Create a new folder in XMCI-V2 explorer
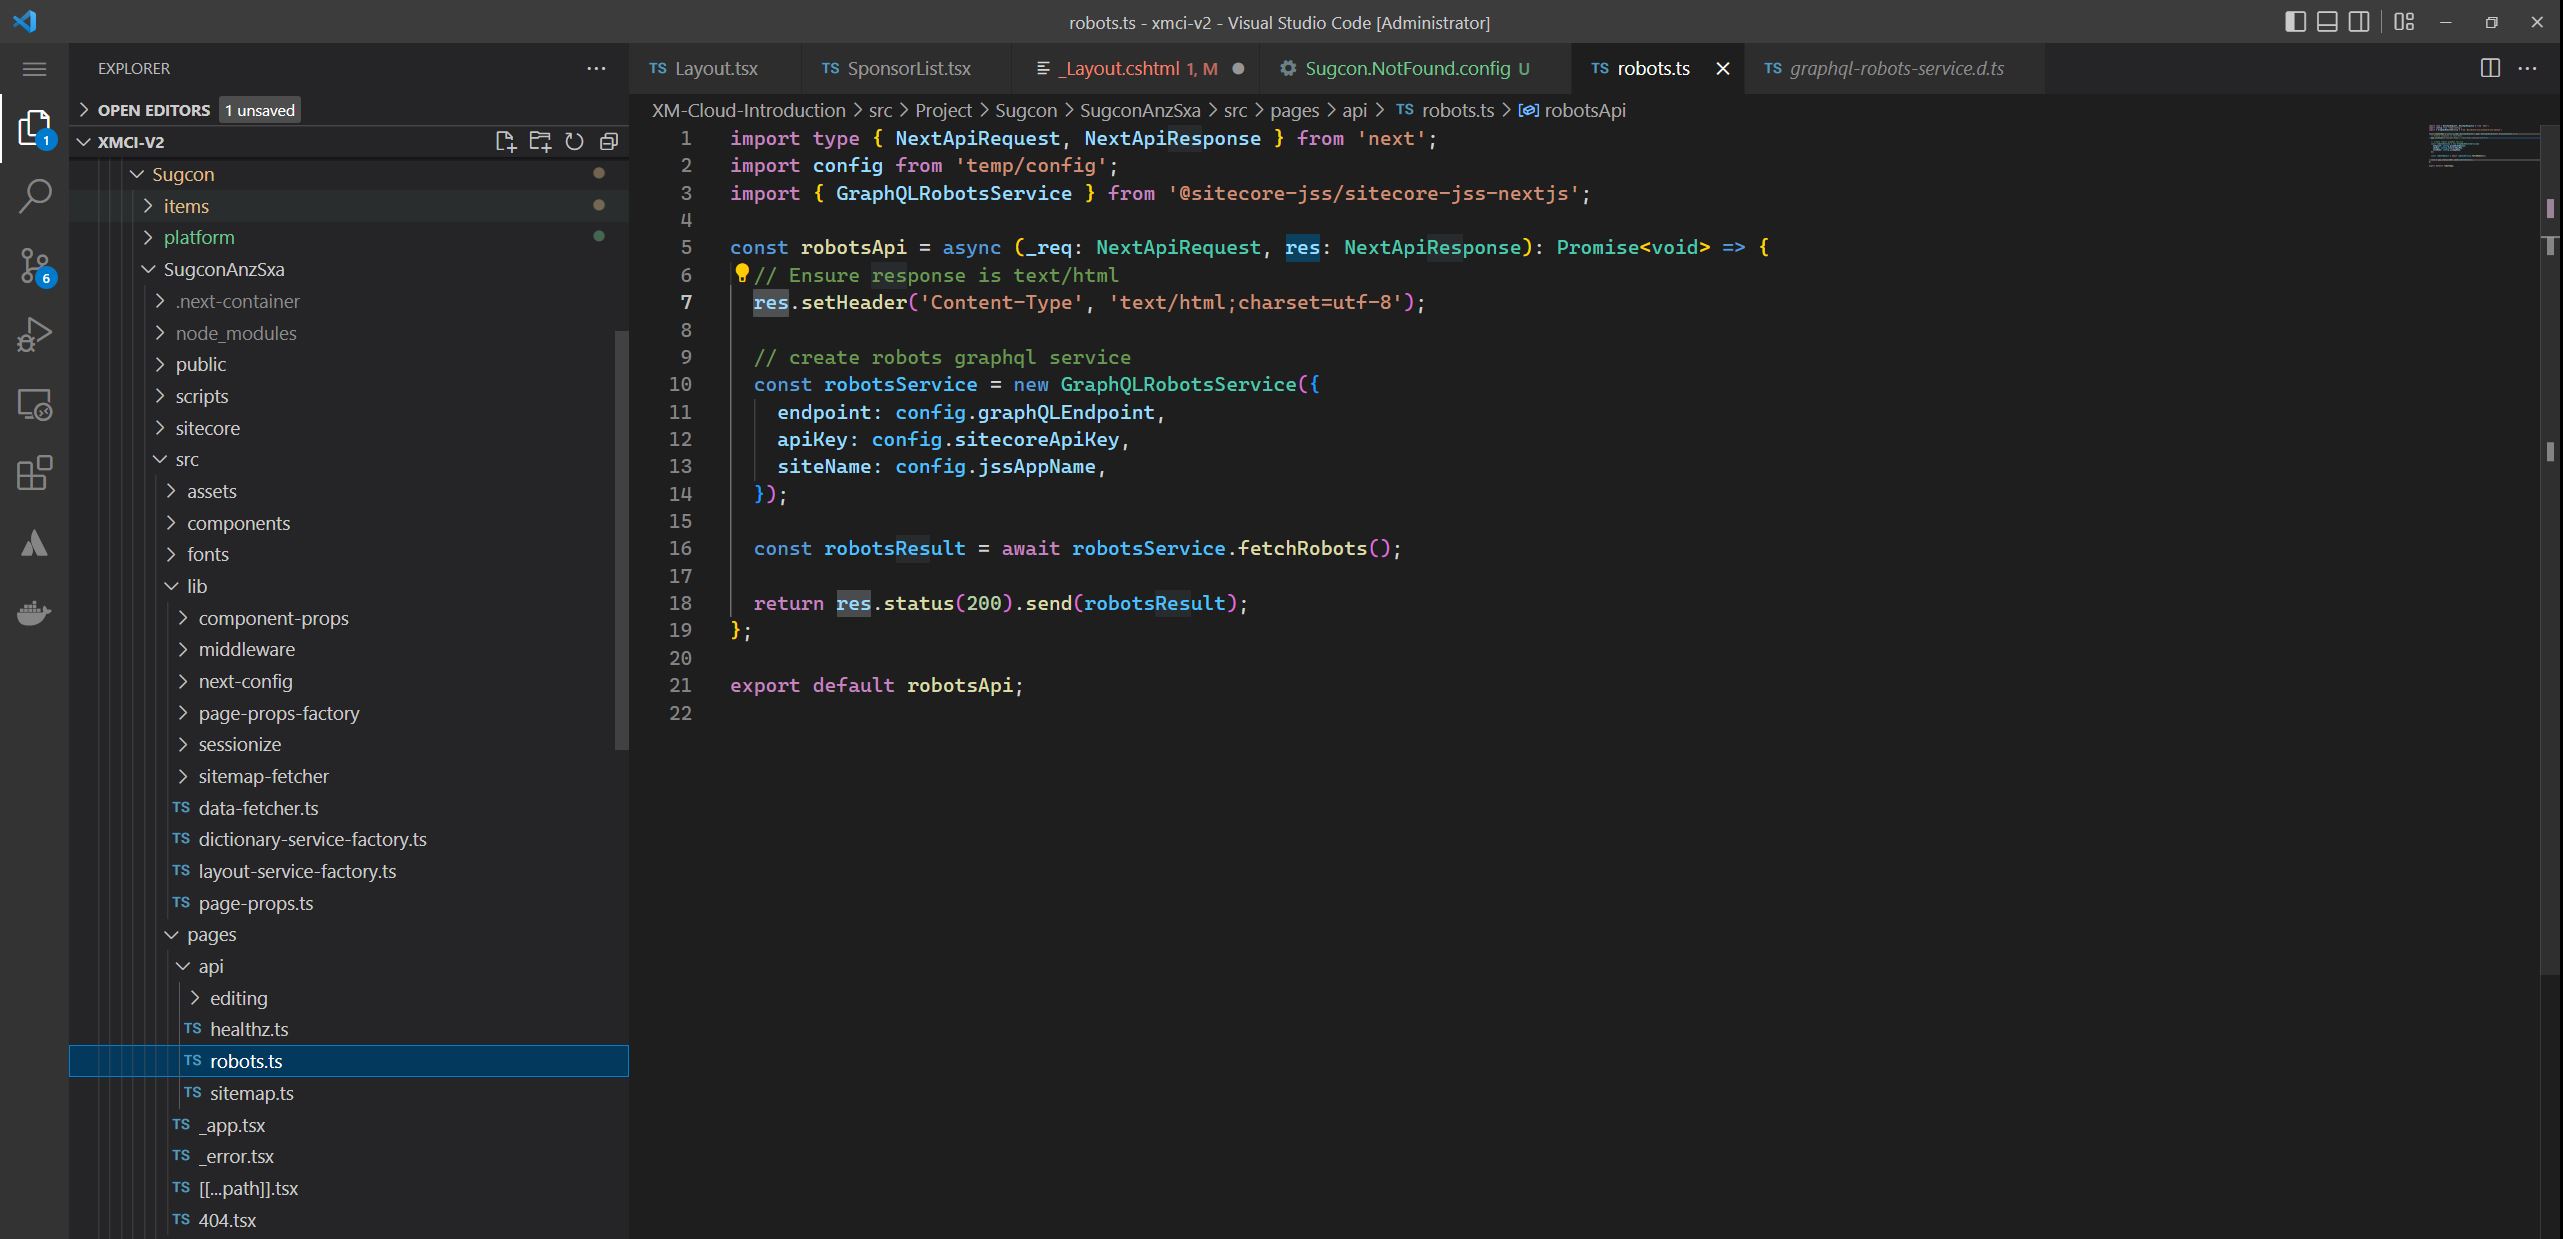The width and height of the screenshot is (2563, 1239). (540, 142)
